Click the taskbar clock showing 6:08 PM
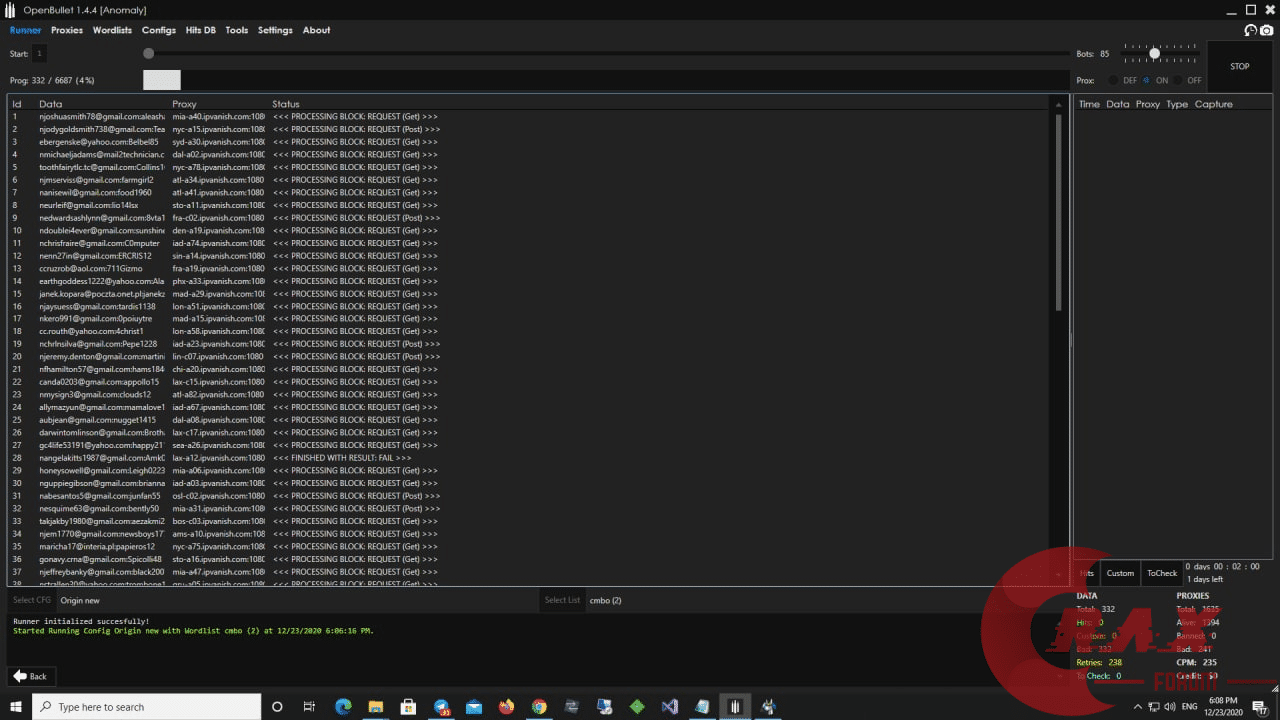This screenshot has width=1280, height=720. pyautogui.click(x=1222, y=706)
